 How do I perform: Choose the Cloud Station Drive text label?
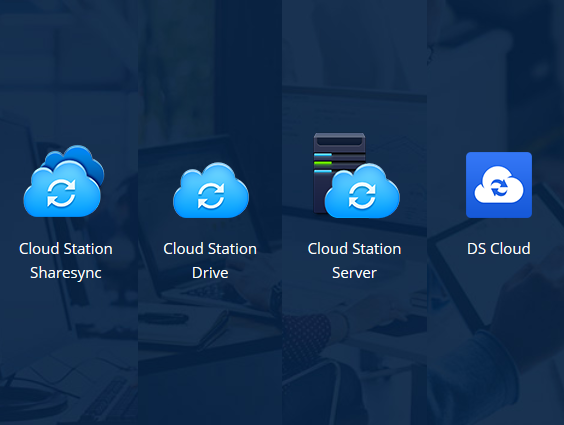210,261
